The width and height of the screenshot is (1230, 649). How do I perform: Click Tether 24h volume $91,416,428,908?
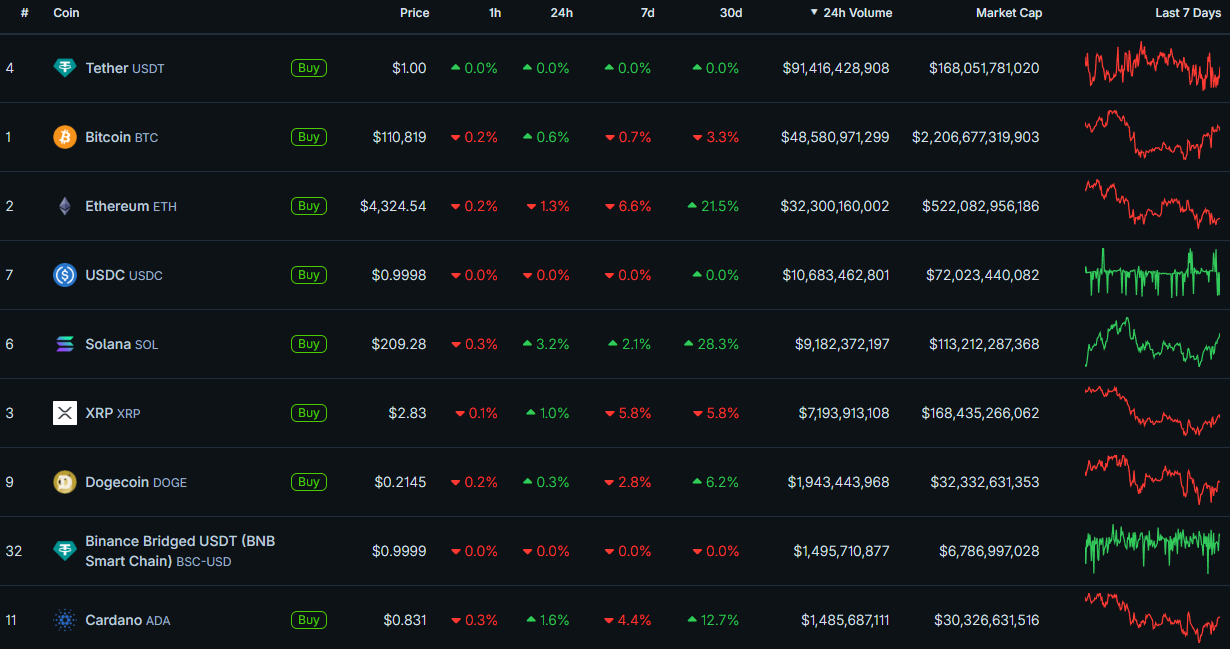tap(836, 68)
